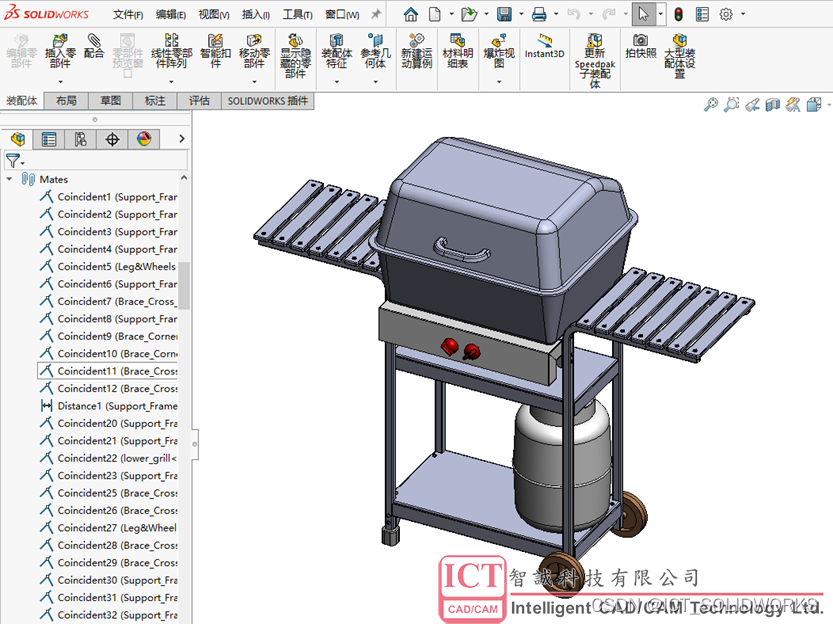
Task: Click the Zoom to Fit magnifier icon
Action: pyautogui.click(x=710, y=104)
